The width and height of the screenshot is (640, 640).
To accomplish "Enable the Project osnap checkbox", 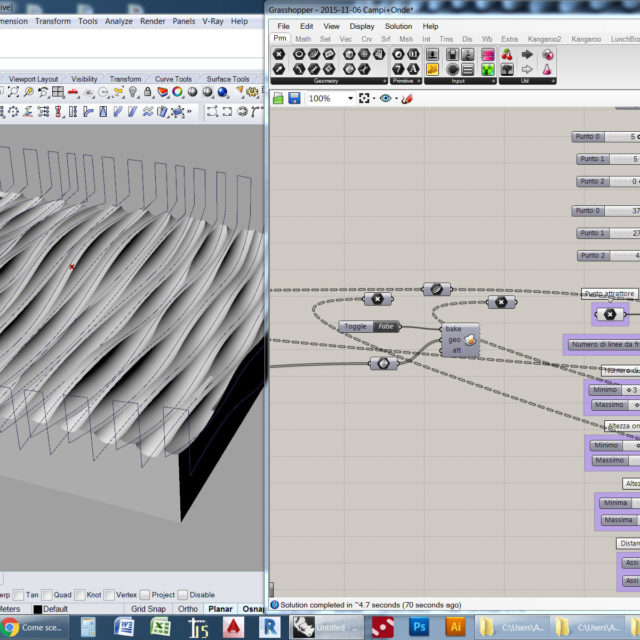I will (145, 594).
